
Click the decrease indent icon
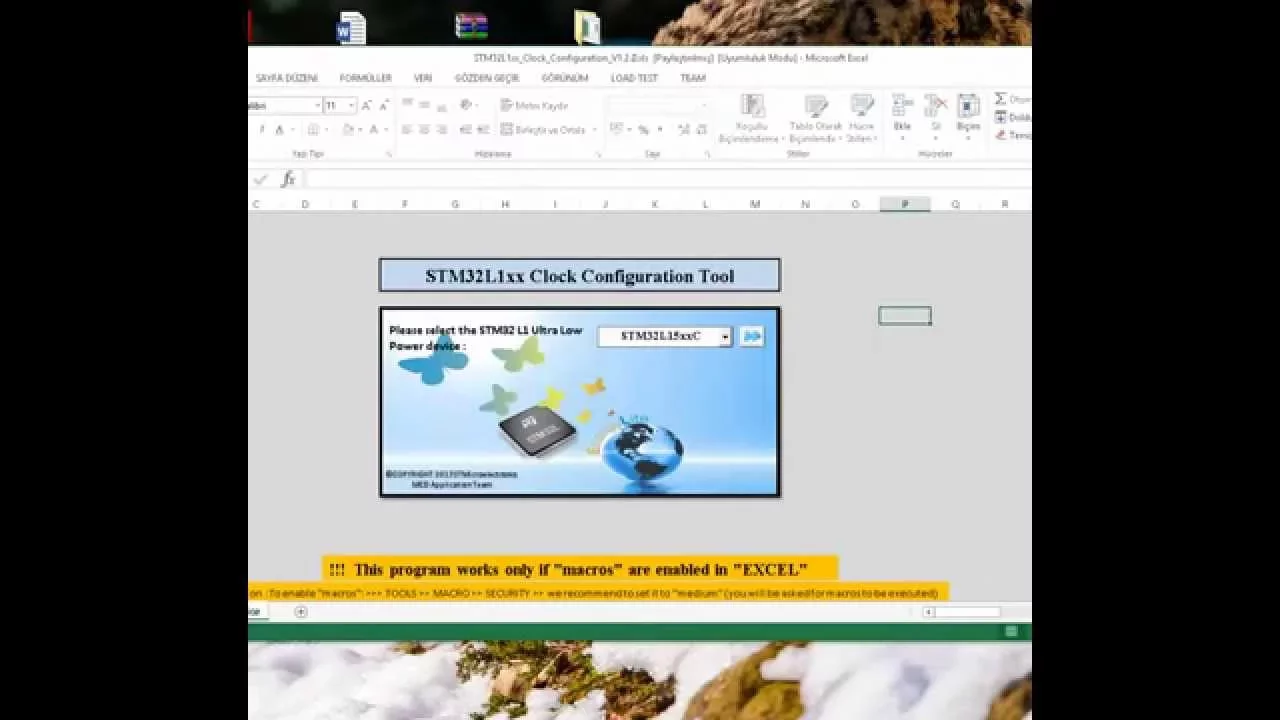466,130
